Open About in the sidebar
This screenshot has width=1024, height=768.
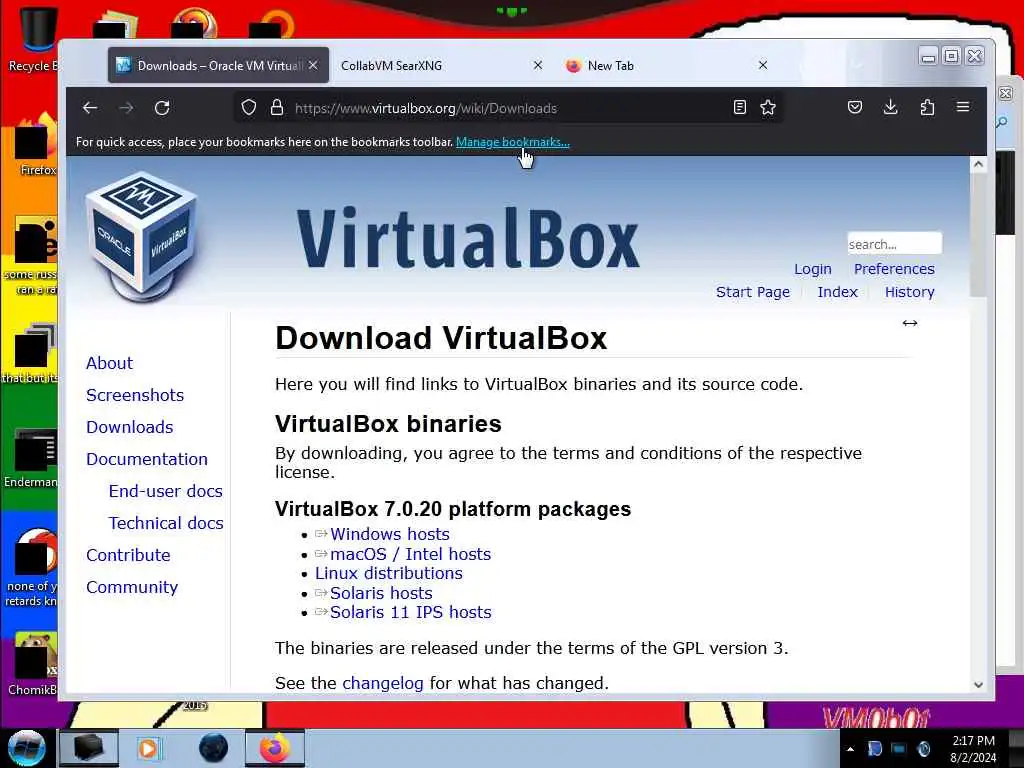click(109, 363)
